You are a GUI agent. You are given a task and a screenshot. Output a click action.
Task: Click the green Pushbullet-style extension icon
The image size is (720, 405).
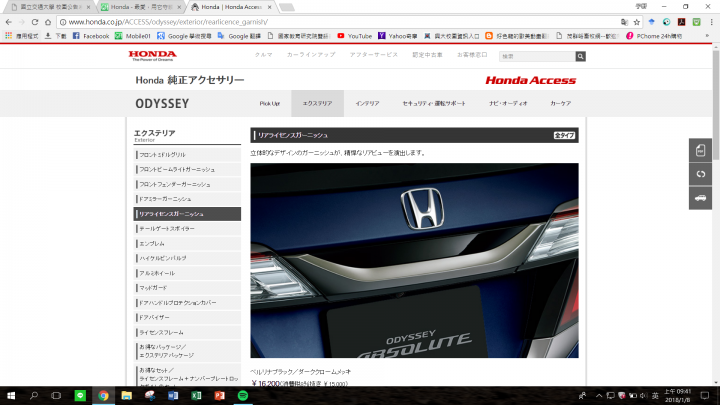[x=697, y=22]
